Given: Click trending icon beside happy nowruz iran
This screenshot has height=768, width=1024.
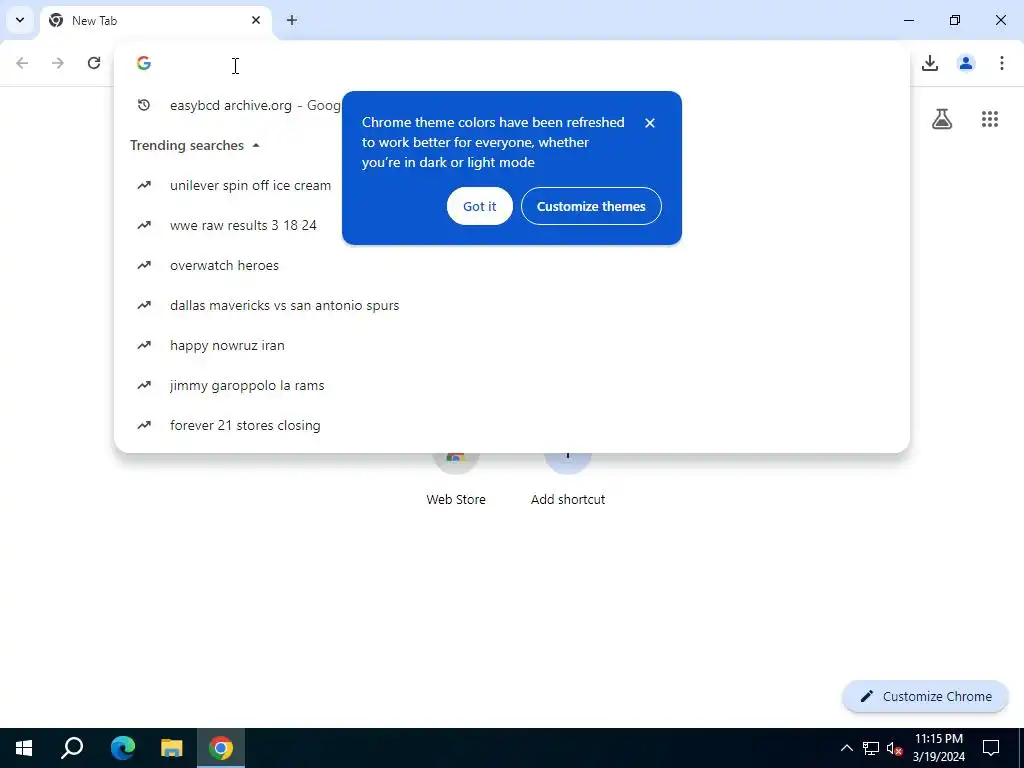Looking at the screenshot, I should [144, 345].
